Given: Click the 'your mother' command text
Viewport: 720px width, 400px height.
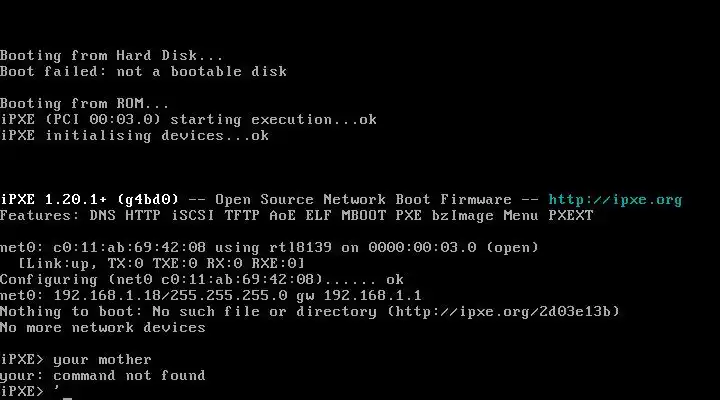Looking at the screenshot, I should 102,360.
